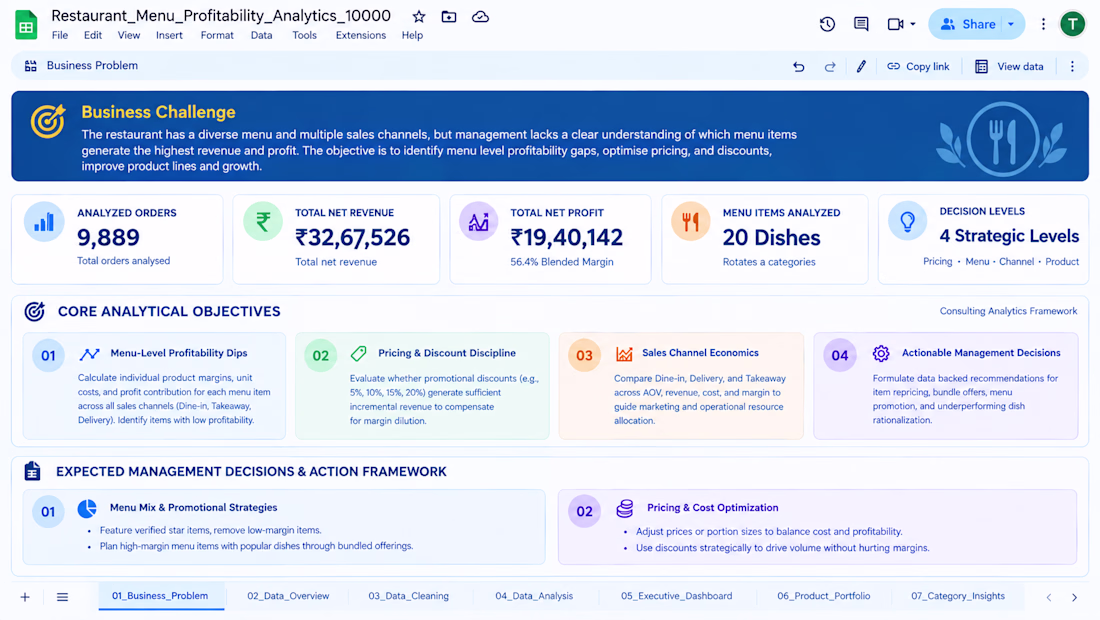Screen dimensions: 1100x620
Task: Click the document title to rename
Action: tap(221, 15)
